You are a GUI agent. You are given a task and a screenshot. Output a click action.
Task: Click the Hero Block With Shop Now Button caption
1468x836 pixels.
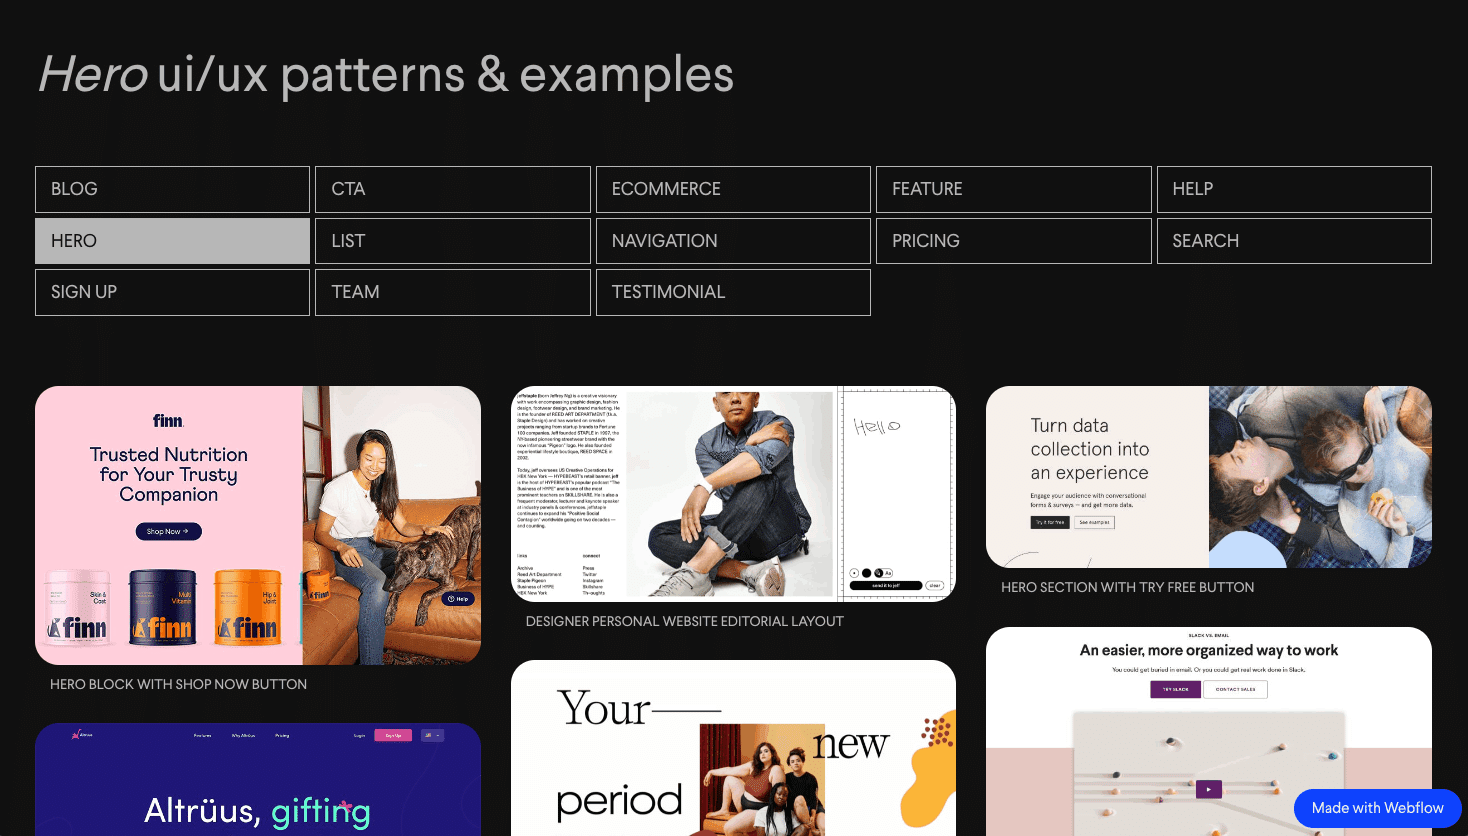pos(179,684)
